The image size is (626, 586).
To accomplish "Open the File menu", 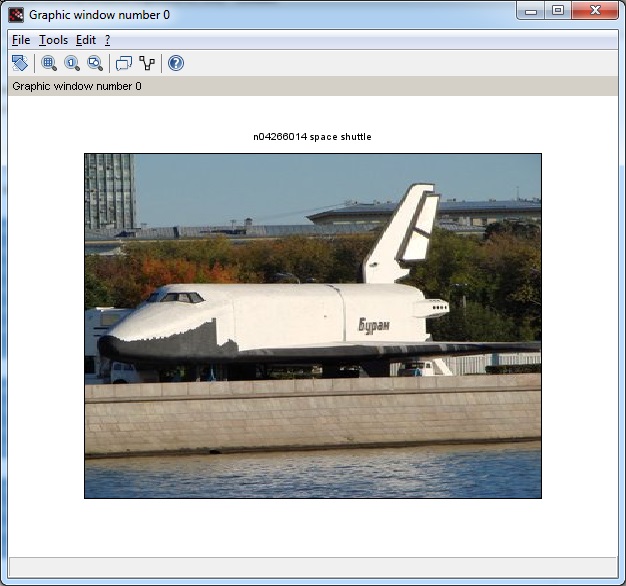I will 21,40.
